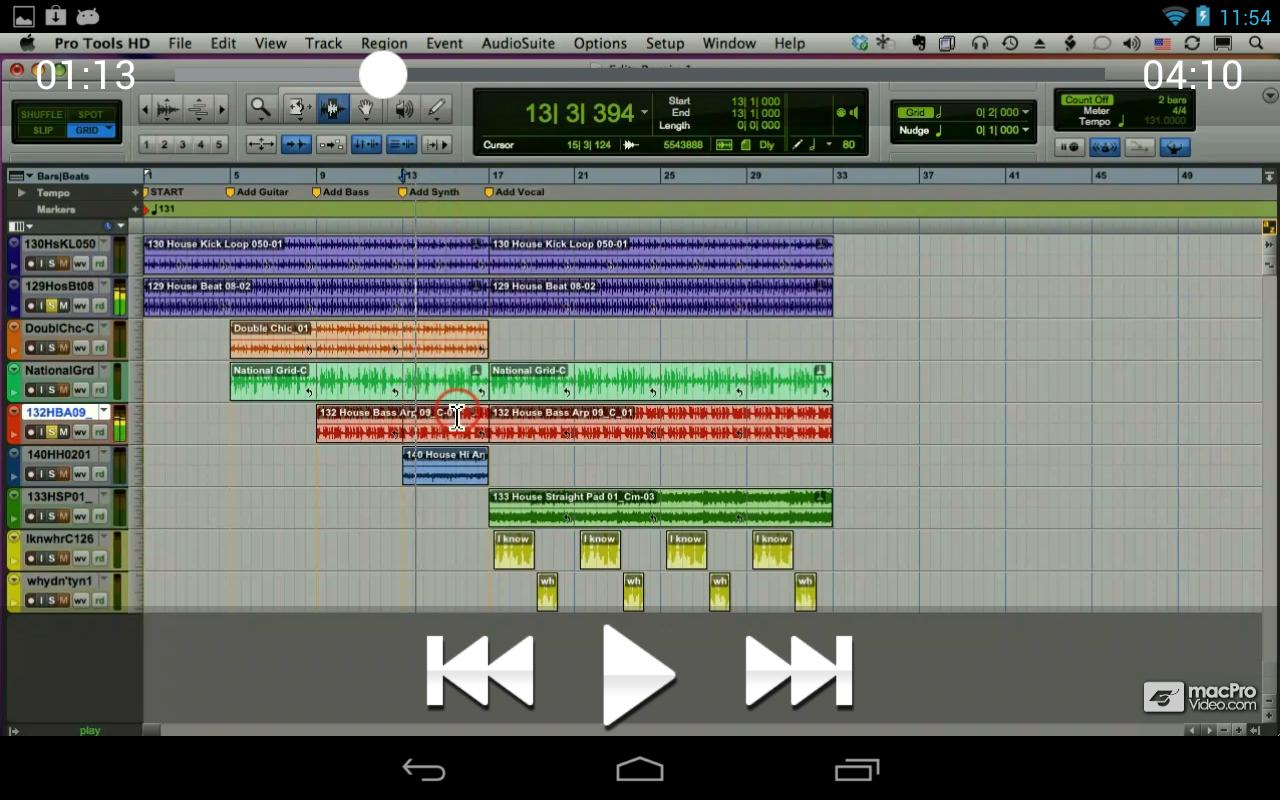
Task: Open the Setup menu
Action: (665, 43)
